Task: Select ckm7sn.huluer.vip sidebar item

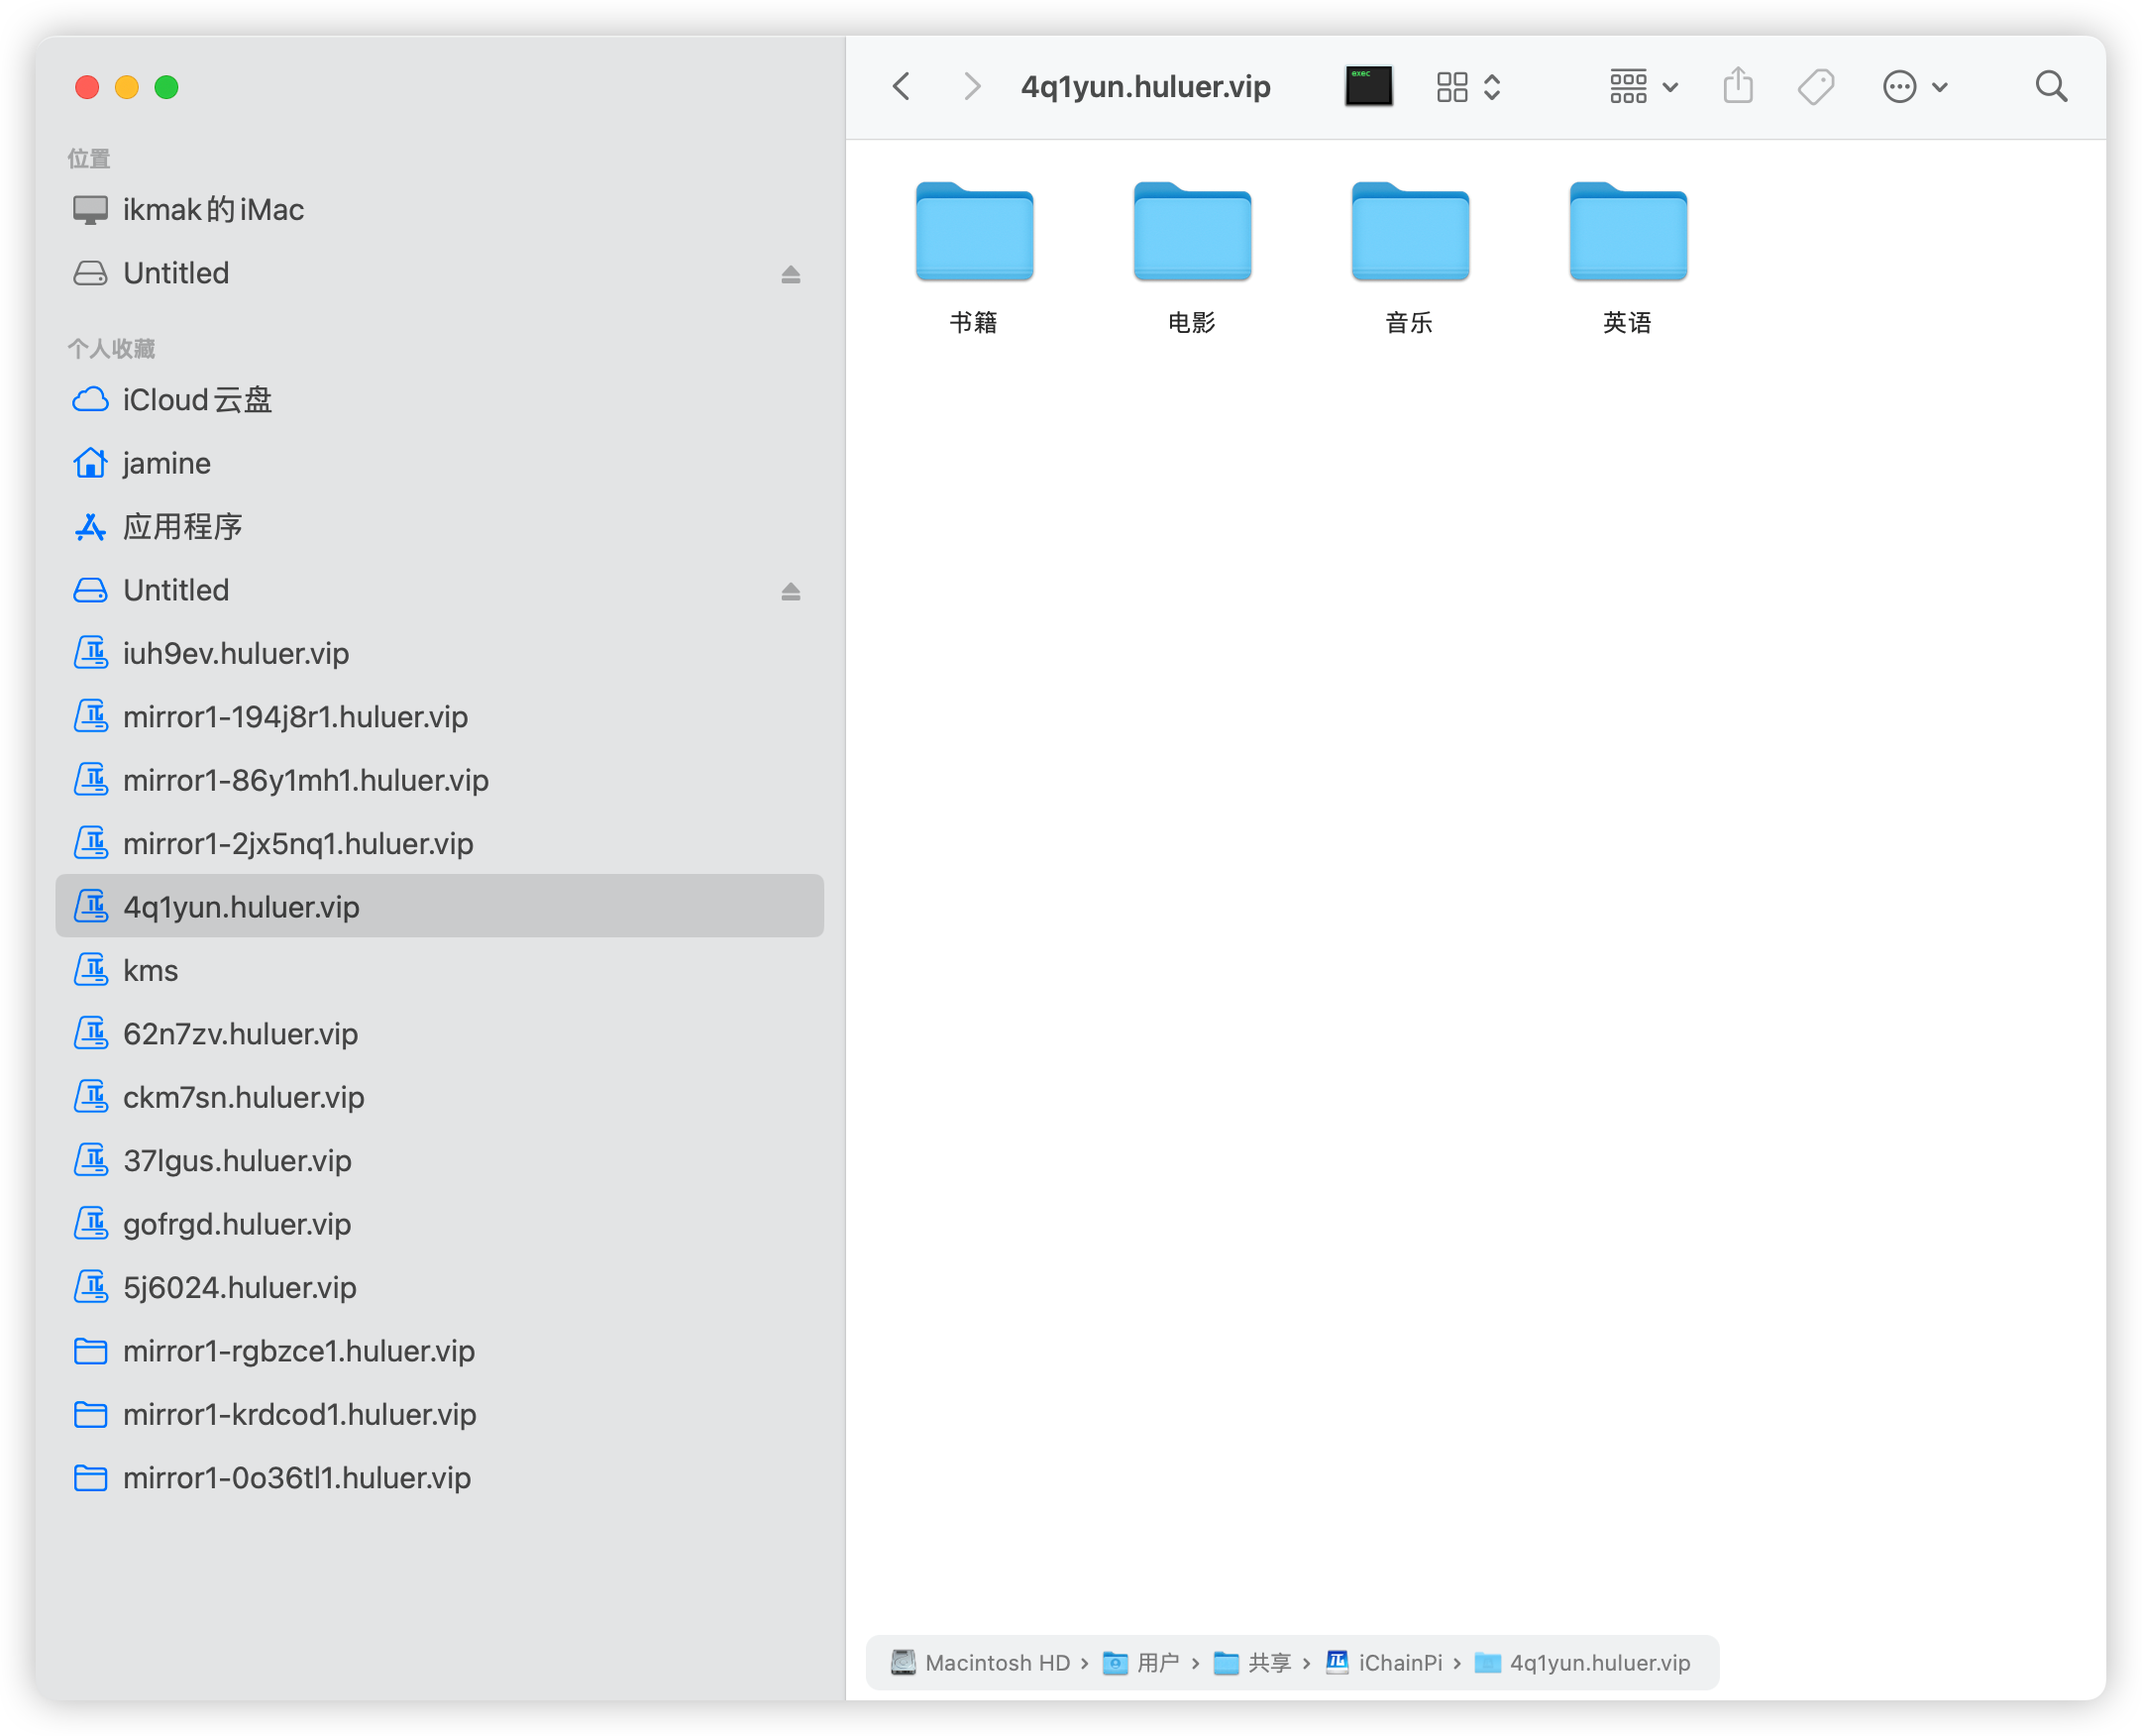Action: (x=439, y=1098)
